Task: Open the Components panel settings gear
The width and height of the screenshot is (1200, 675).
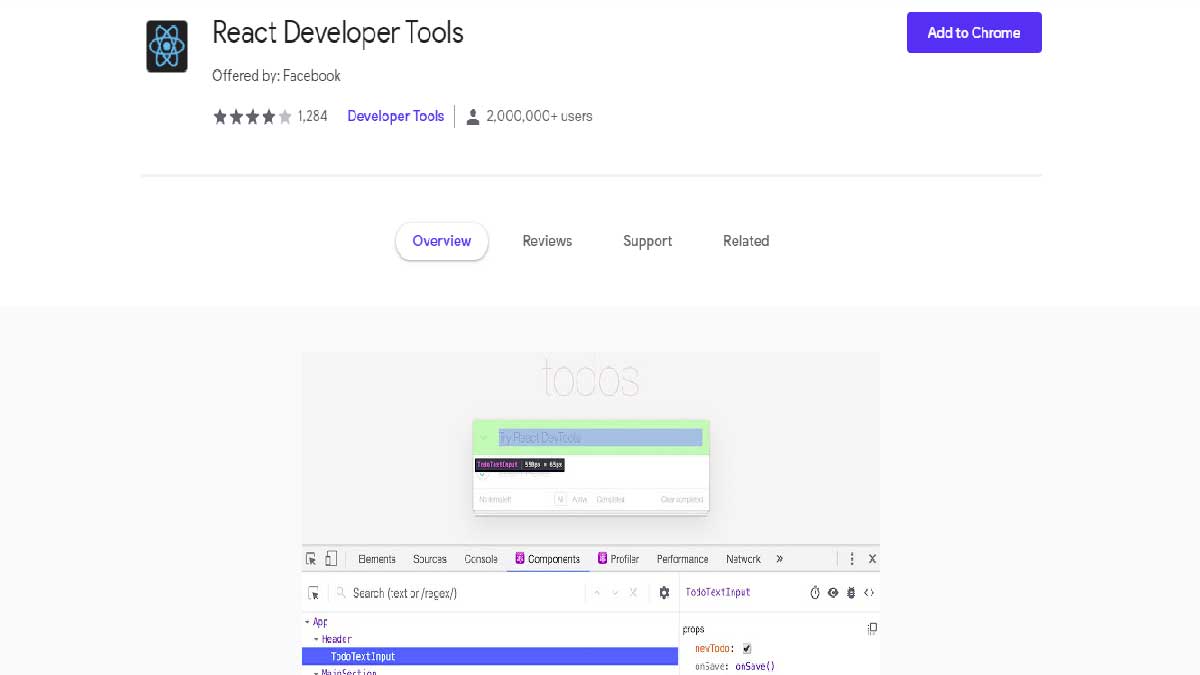Action: pyautogui.click(x=664, y=593)
